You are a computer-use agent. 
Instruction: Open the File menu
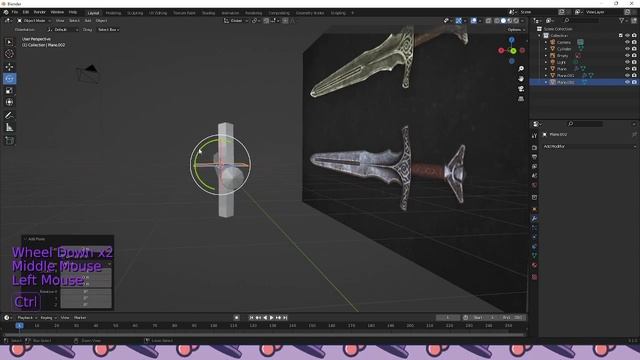15,12
